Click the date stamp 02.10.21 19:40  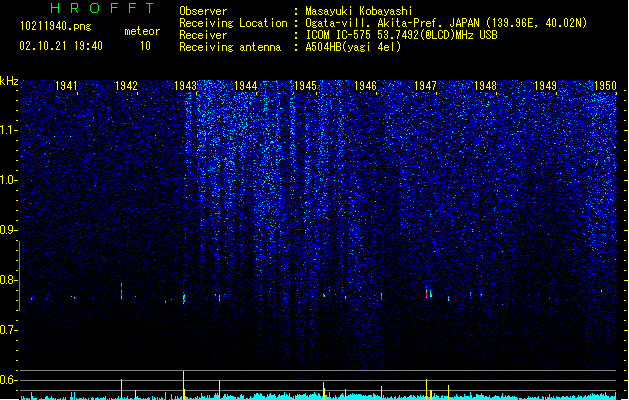tap(61, 46)
